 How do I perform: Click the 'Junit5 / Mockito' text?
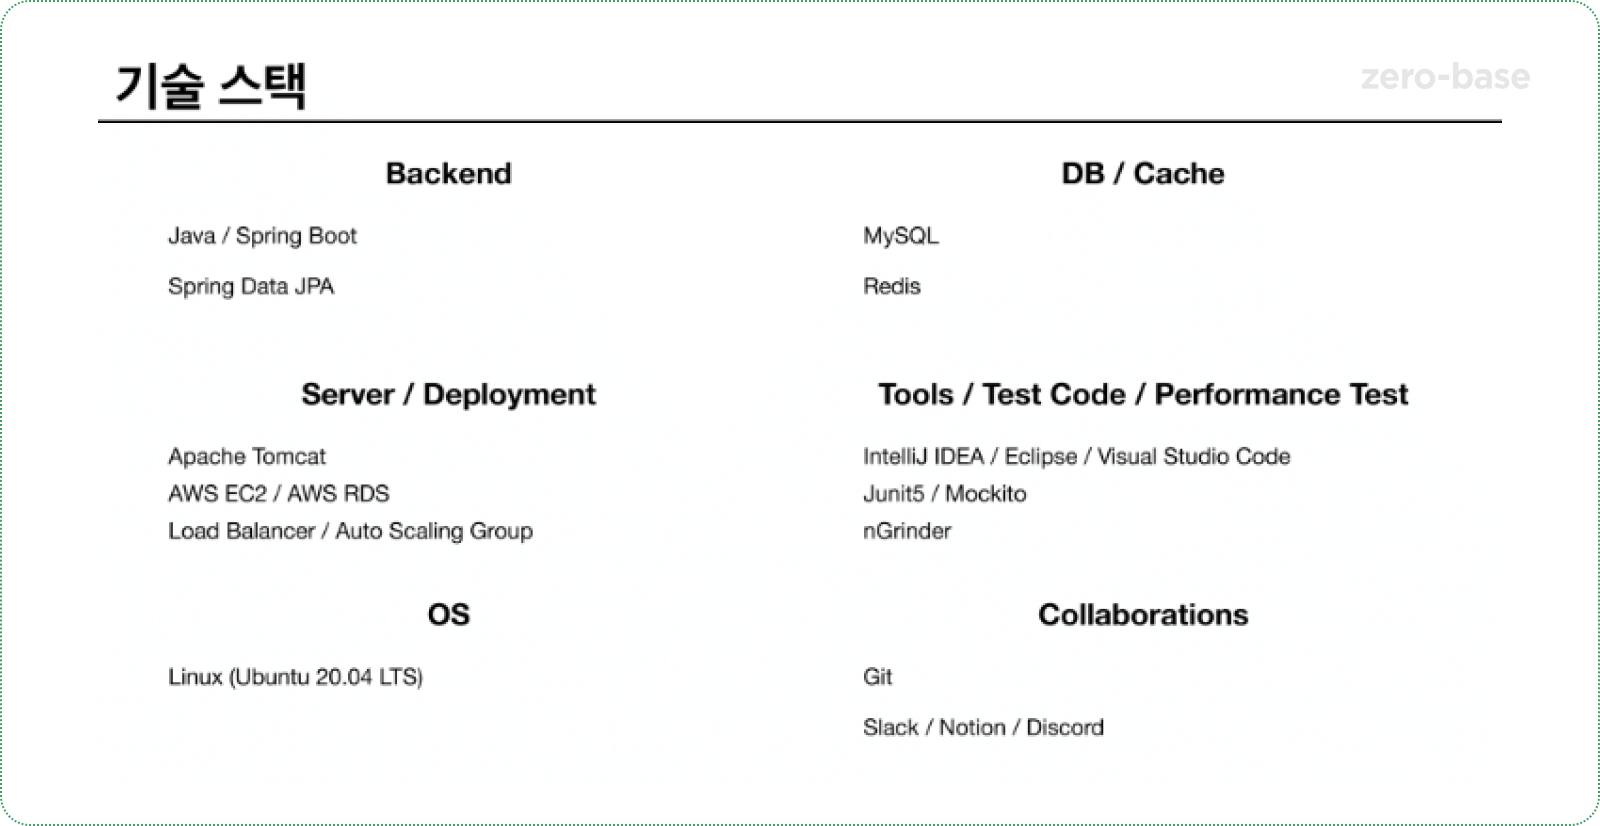pos(944,494)
